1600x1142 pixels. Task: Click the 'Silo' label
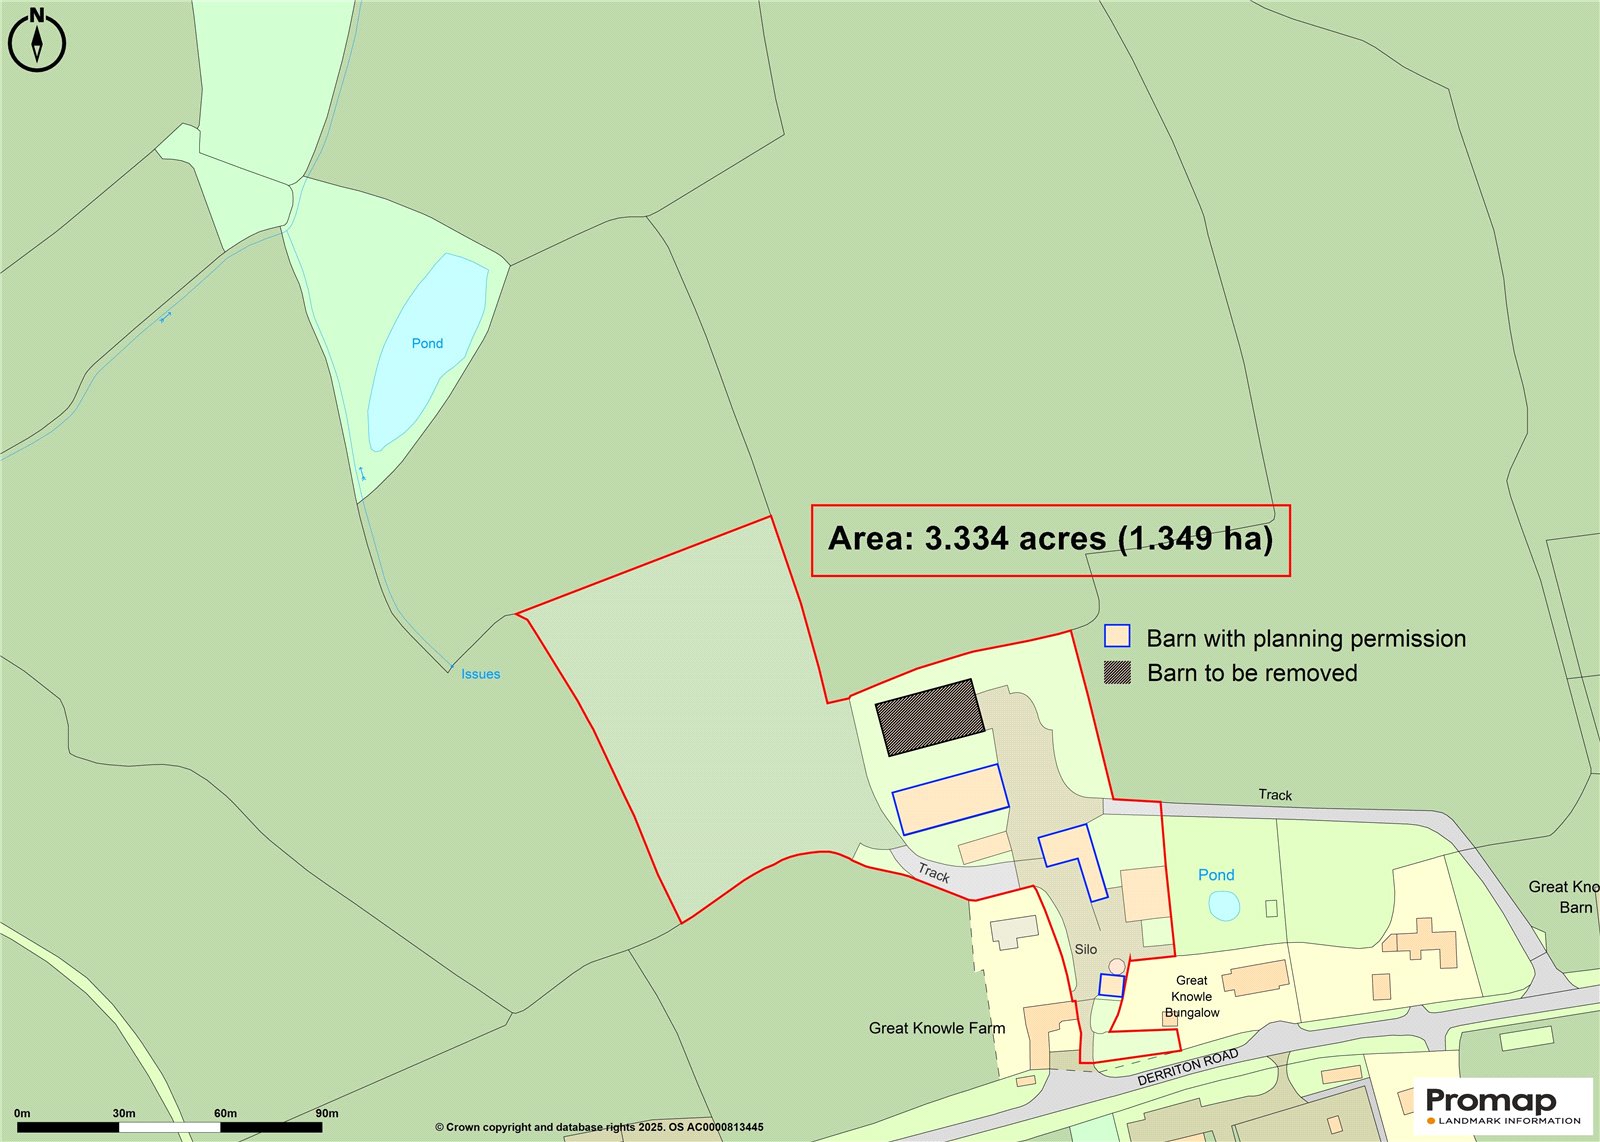coord(1085,949)
